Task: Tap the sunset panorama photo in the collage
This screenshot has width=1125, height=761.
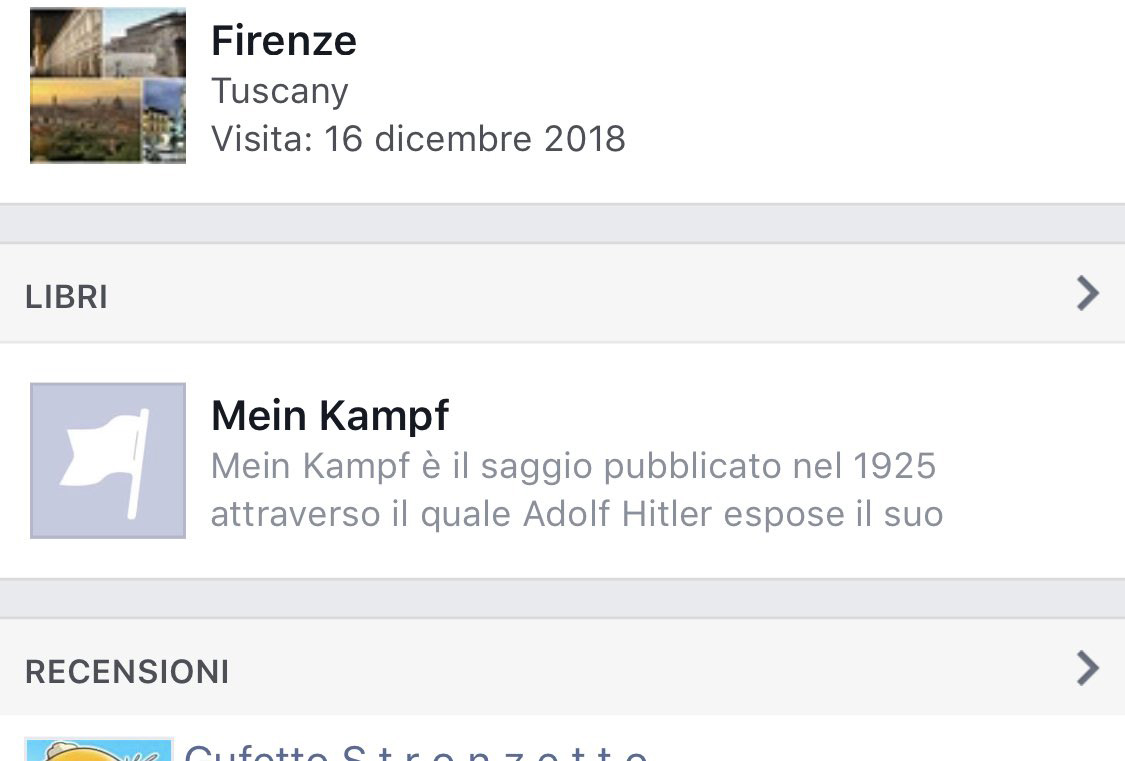Action: click(85, 121)
